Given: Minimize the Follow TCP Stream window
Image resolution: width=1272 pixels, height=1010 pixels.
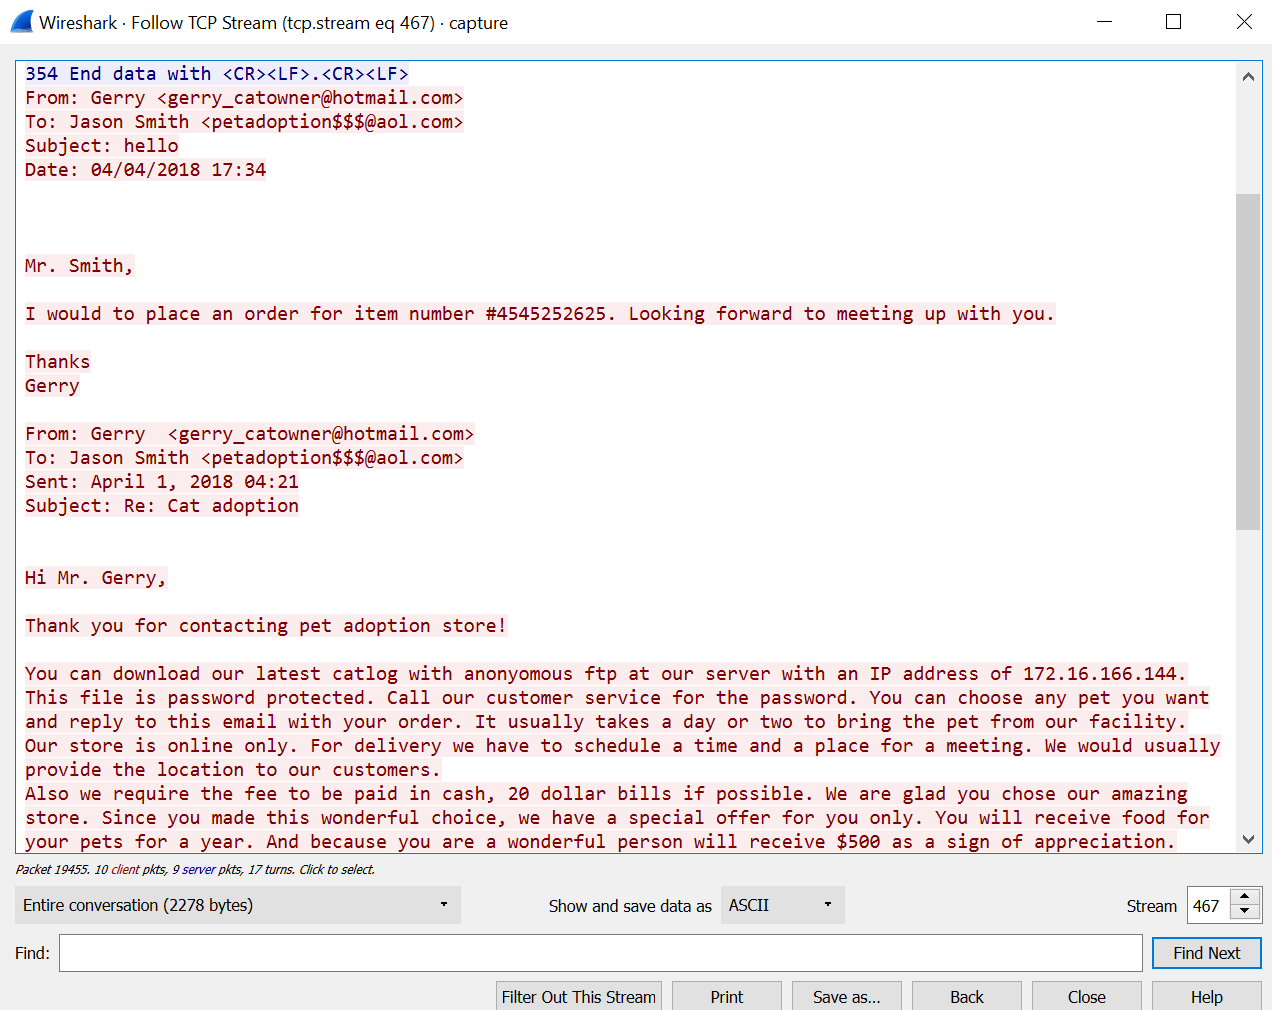Looking at the screenshot, I should pyautogui.click(x=1104, y=21).
